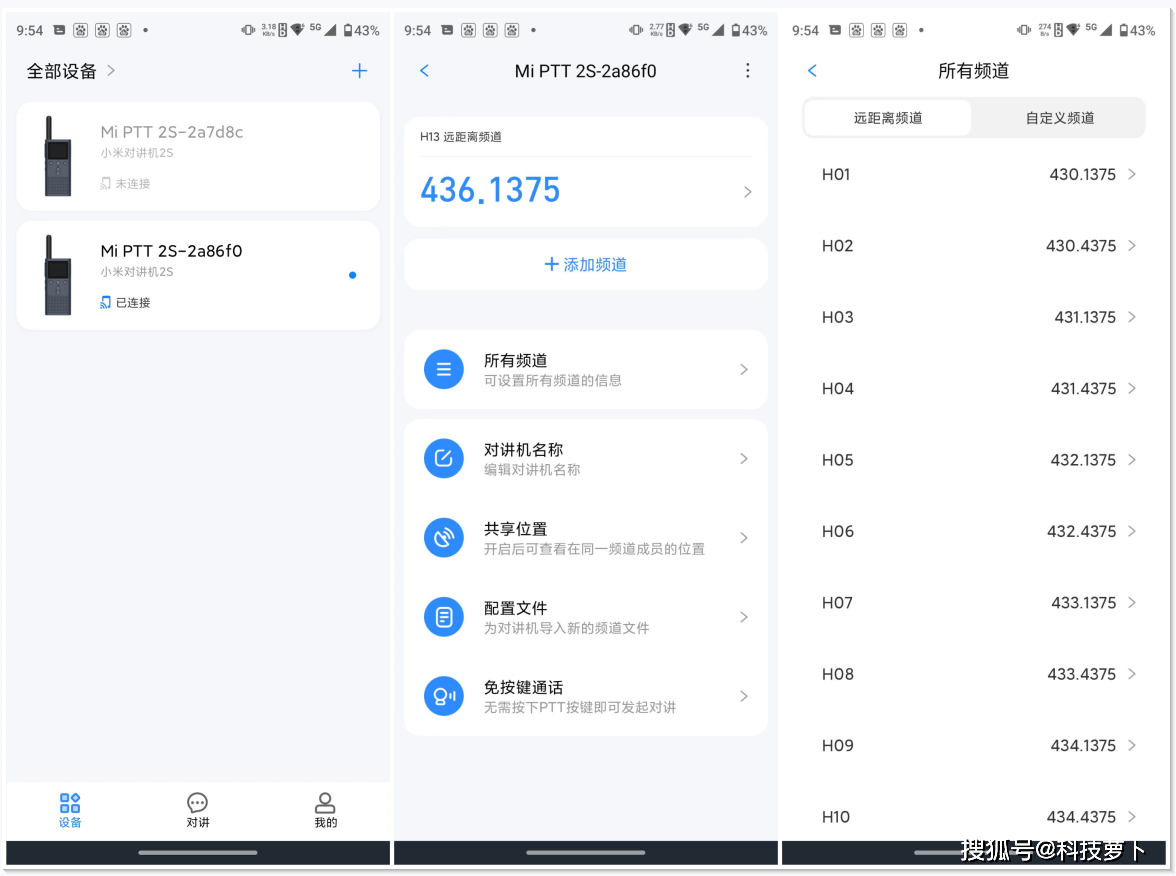
Task: Tap the plus icon to add device
Action: (359, 70)
